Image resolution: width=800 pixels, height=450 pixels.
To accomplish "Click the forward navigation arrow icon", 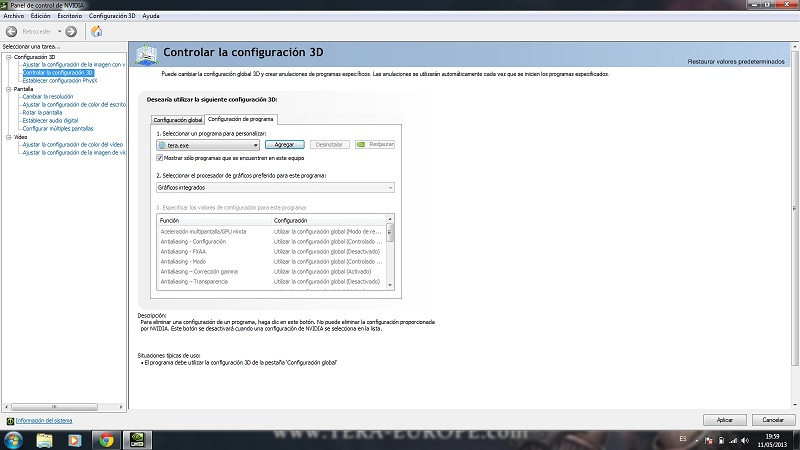I will 71,32.
